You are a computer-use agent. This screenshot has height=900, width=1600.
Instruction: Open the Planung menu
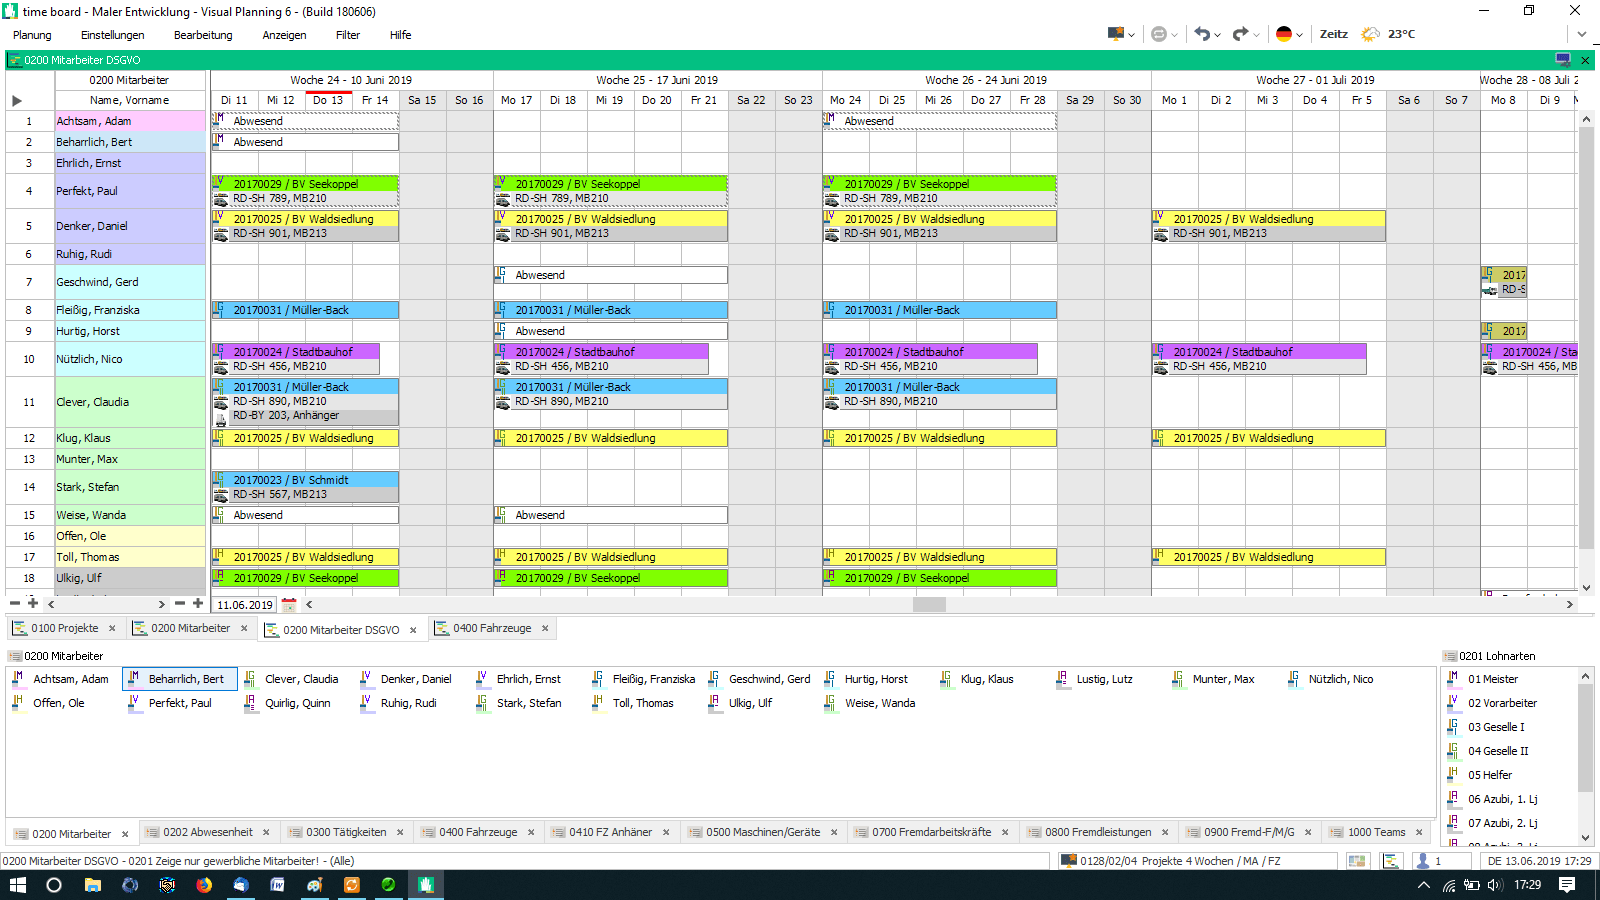point(32,35)
